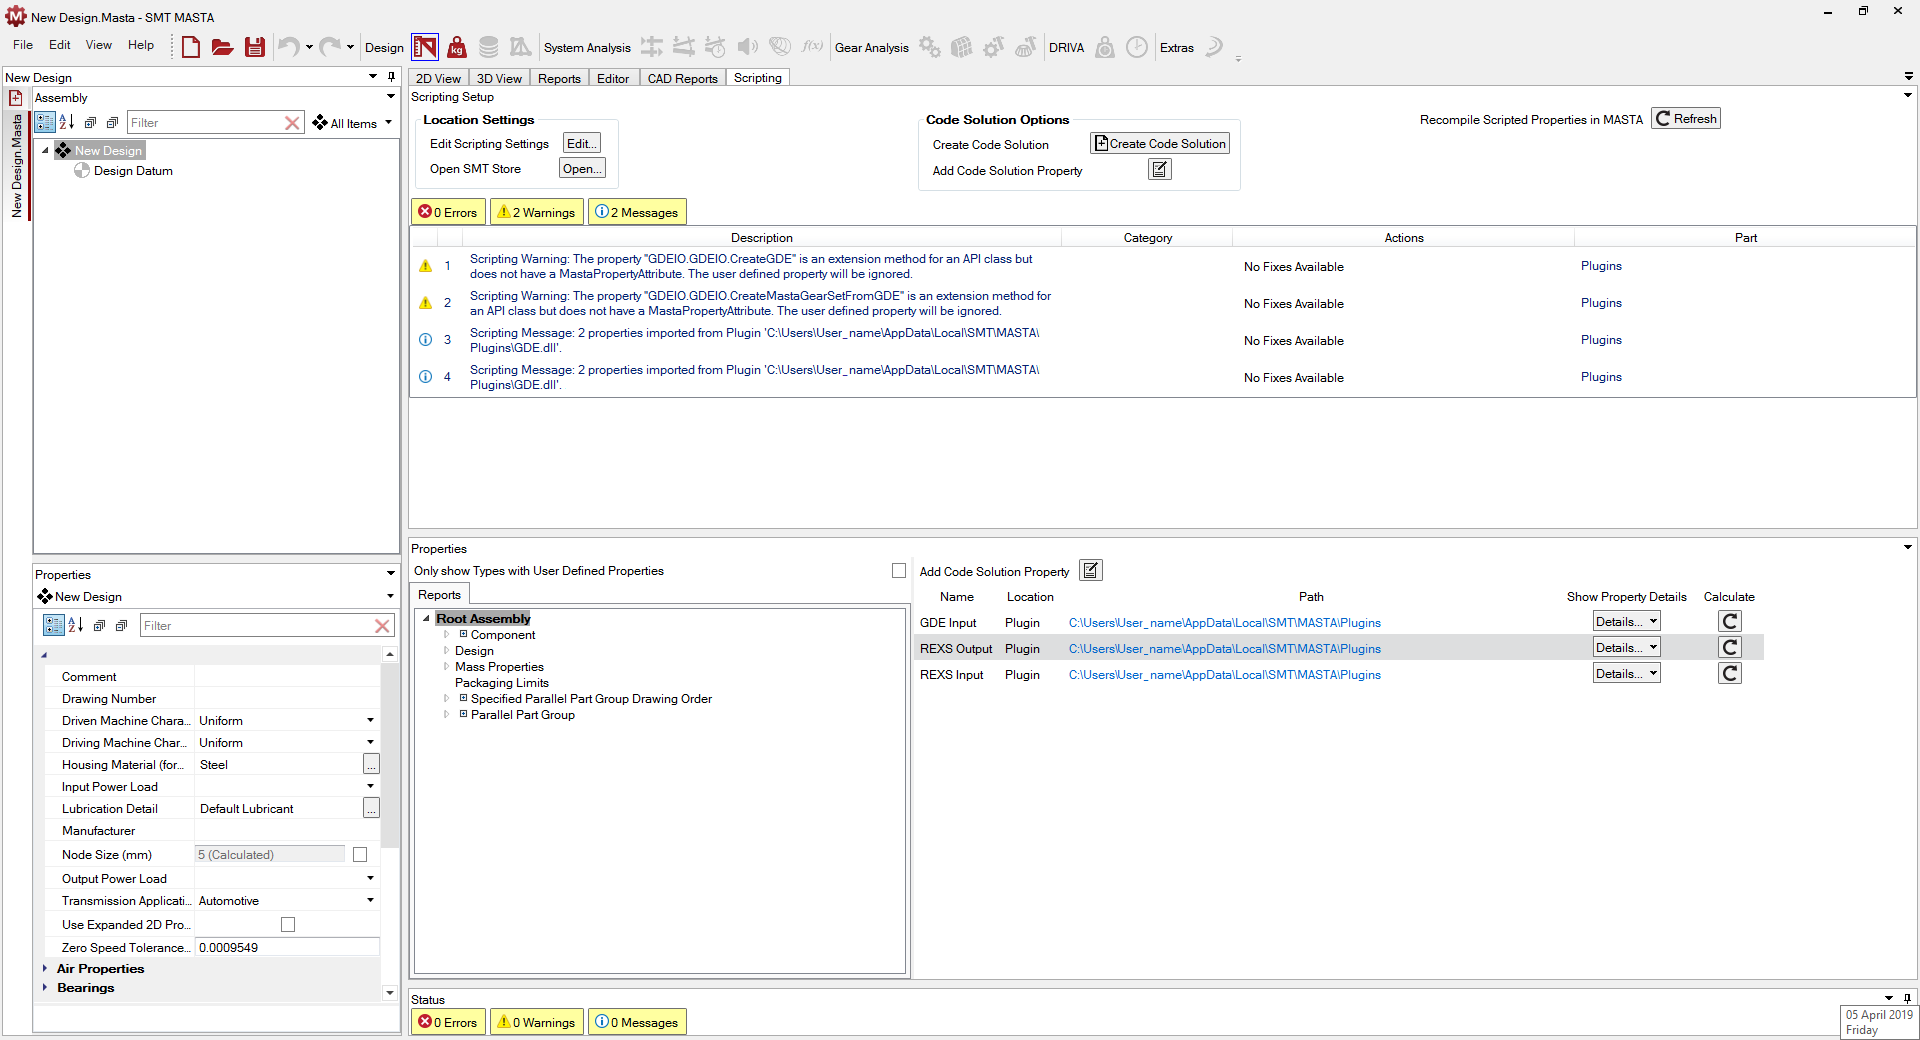Clear the Assembly filter with red X

click(292, 123)
